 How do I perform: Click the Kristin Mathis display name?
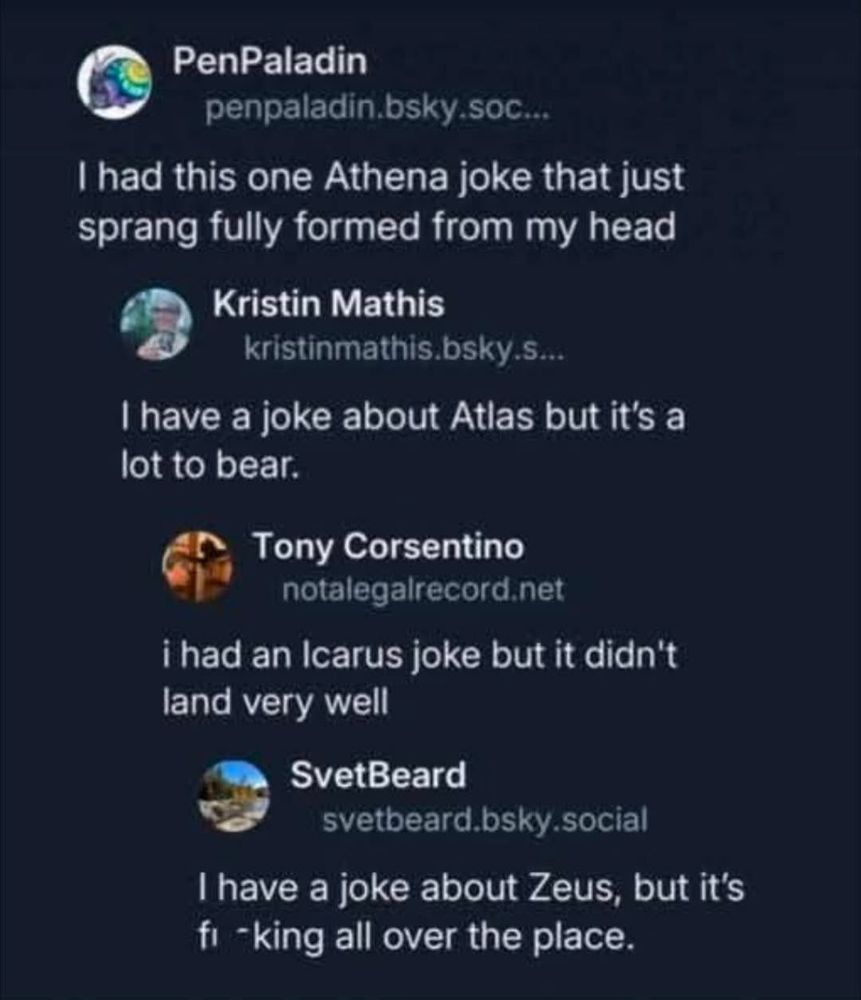coord(328,303)
